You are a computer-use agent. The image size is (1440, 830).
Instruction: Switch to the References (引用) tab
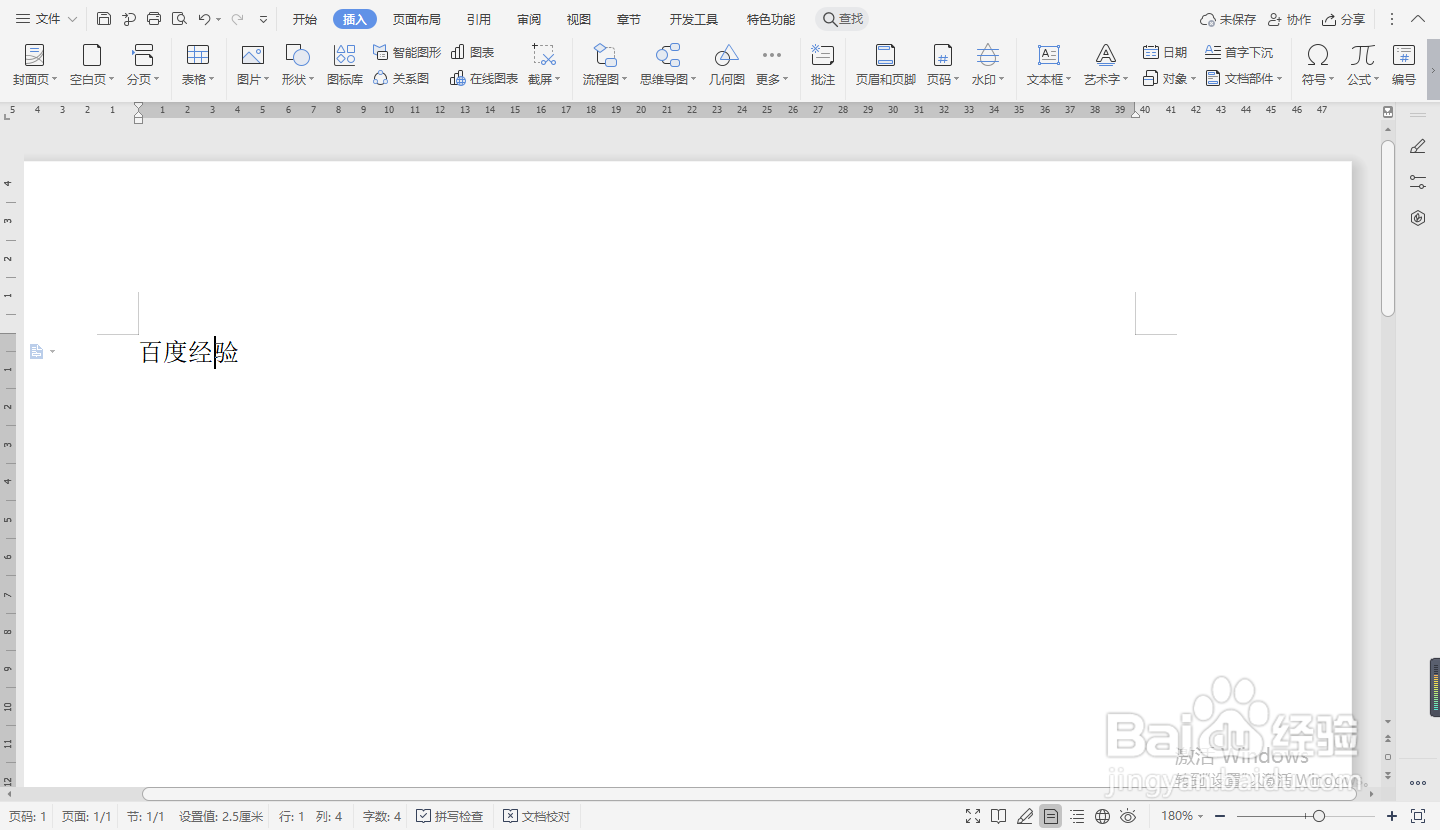(x=479, y=19)
